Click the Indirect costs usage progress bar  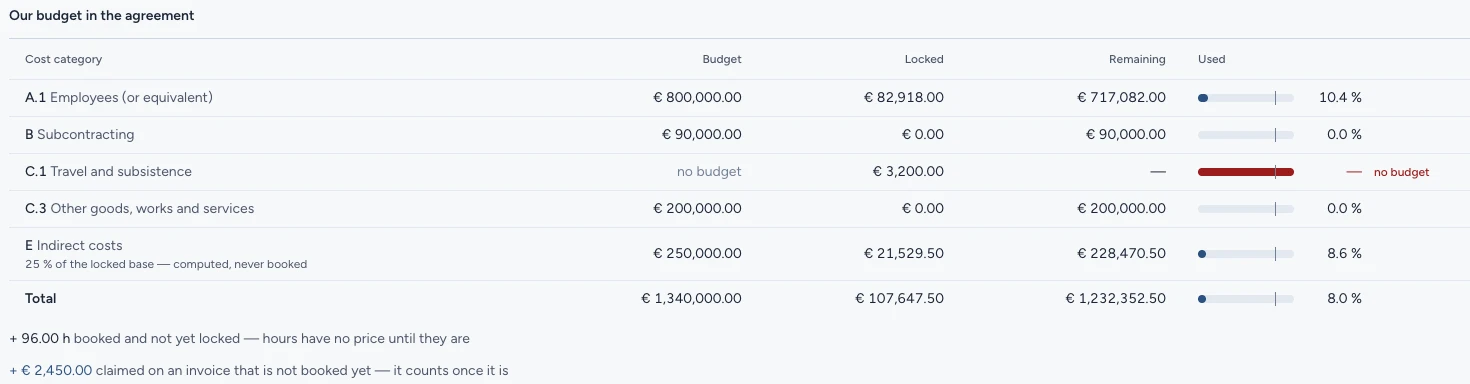click(x=1246, y=254)
